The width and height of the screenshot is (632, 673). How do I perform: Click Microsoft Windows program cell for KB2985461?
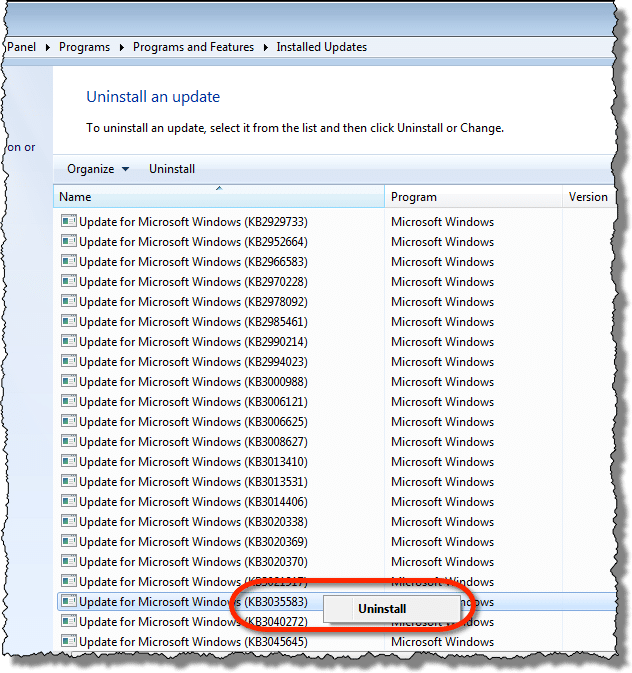click(442, 321)
